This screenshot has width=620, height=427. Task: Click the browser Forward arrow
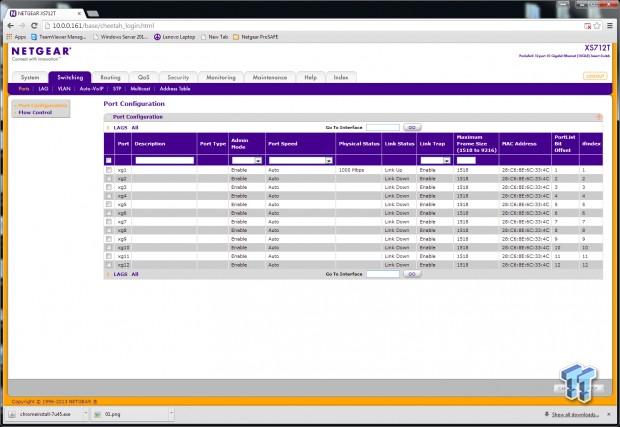click(x=23, y=26)
